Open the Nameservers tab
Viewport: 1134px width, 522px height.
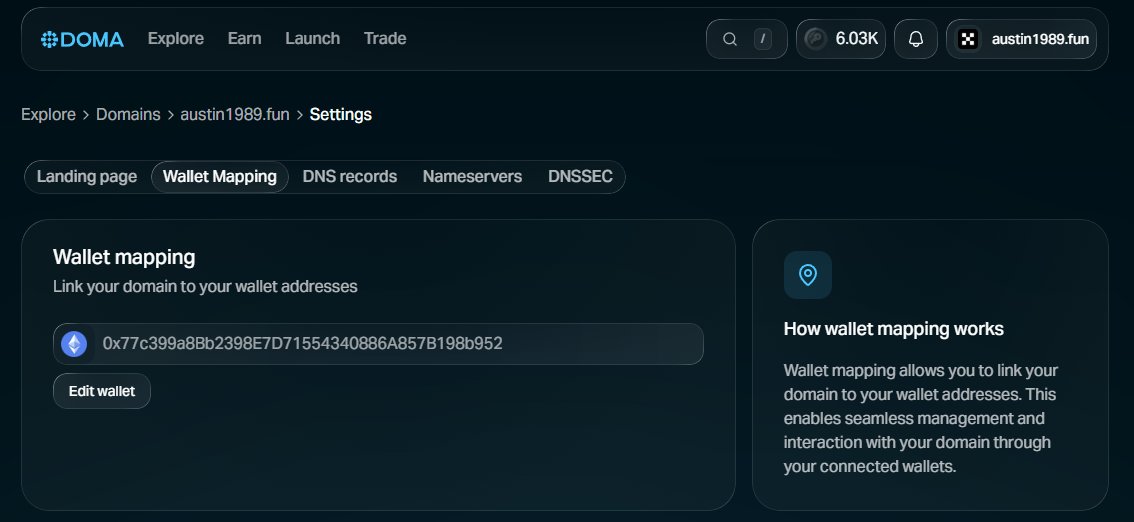(x=472, y=176)
